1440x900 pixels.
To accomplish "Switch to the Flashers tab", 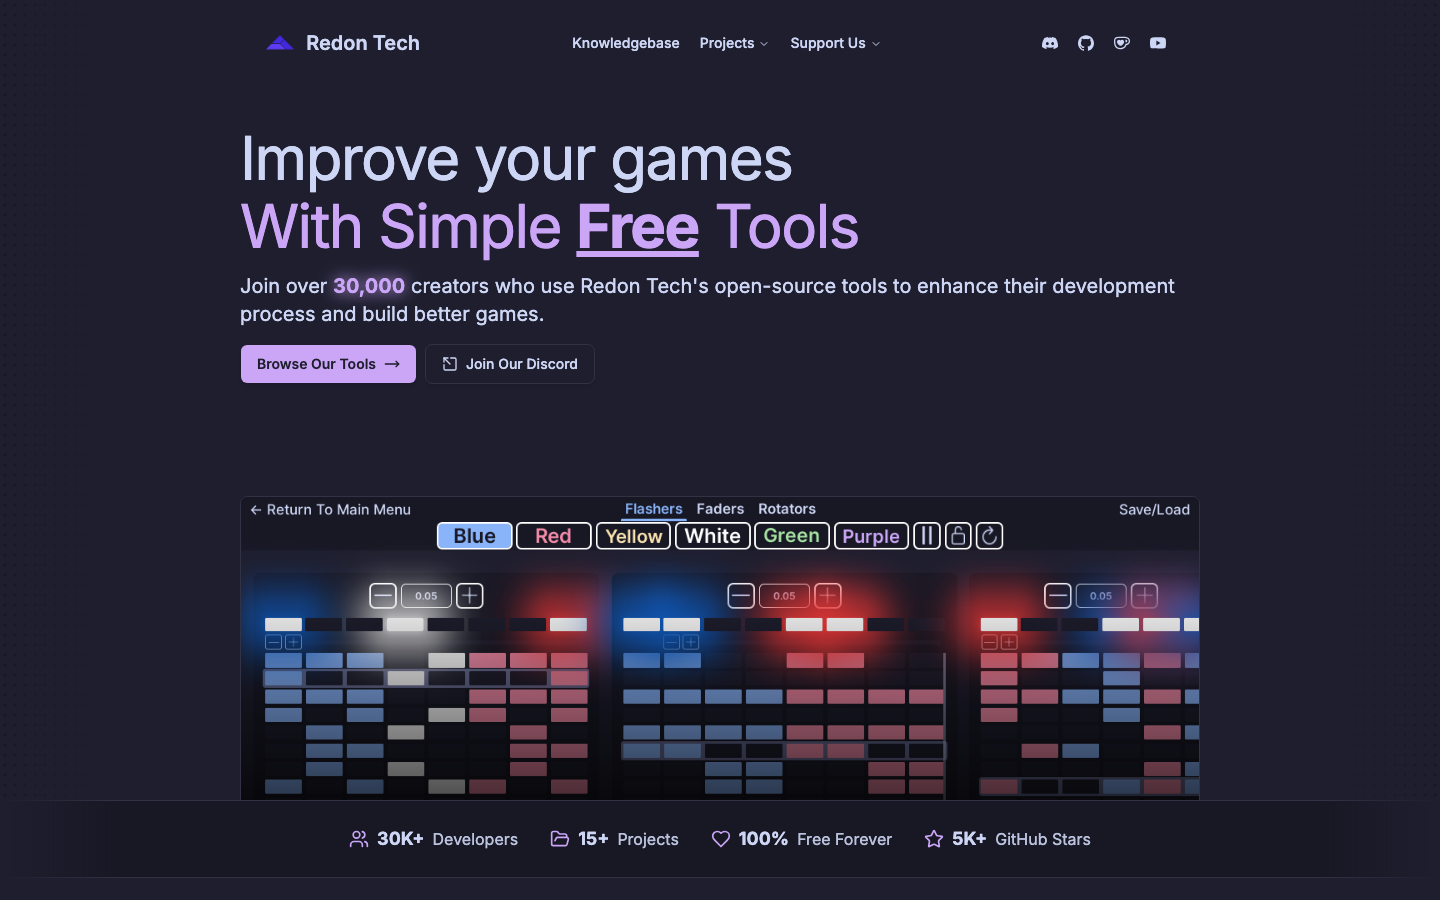I will 654,509.
